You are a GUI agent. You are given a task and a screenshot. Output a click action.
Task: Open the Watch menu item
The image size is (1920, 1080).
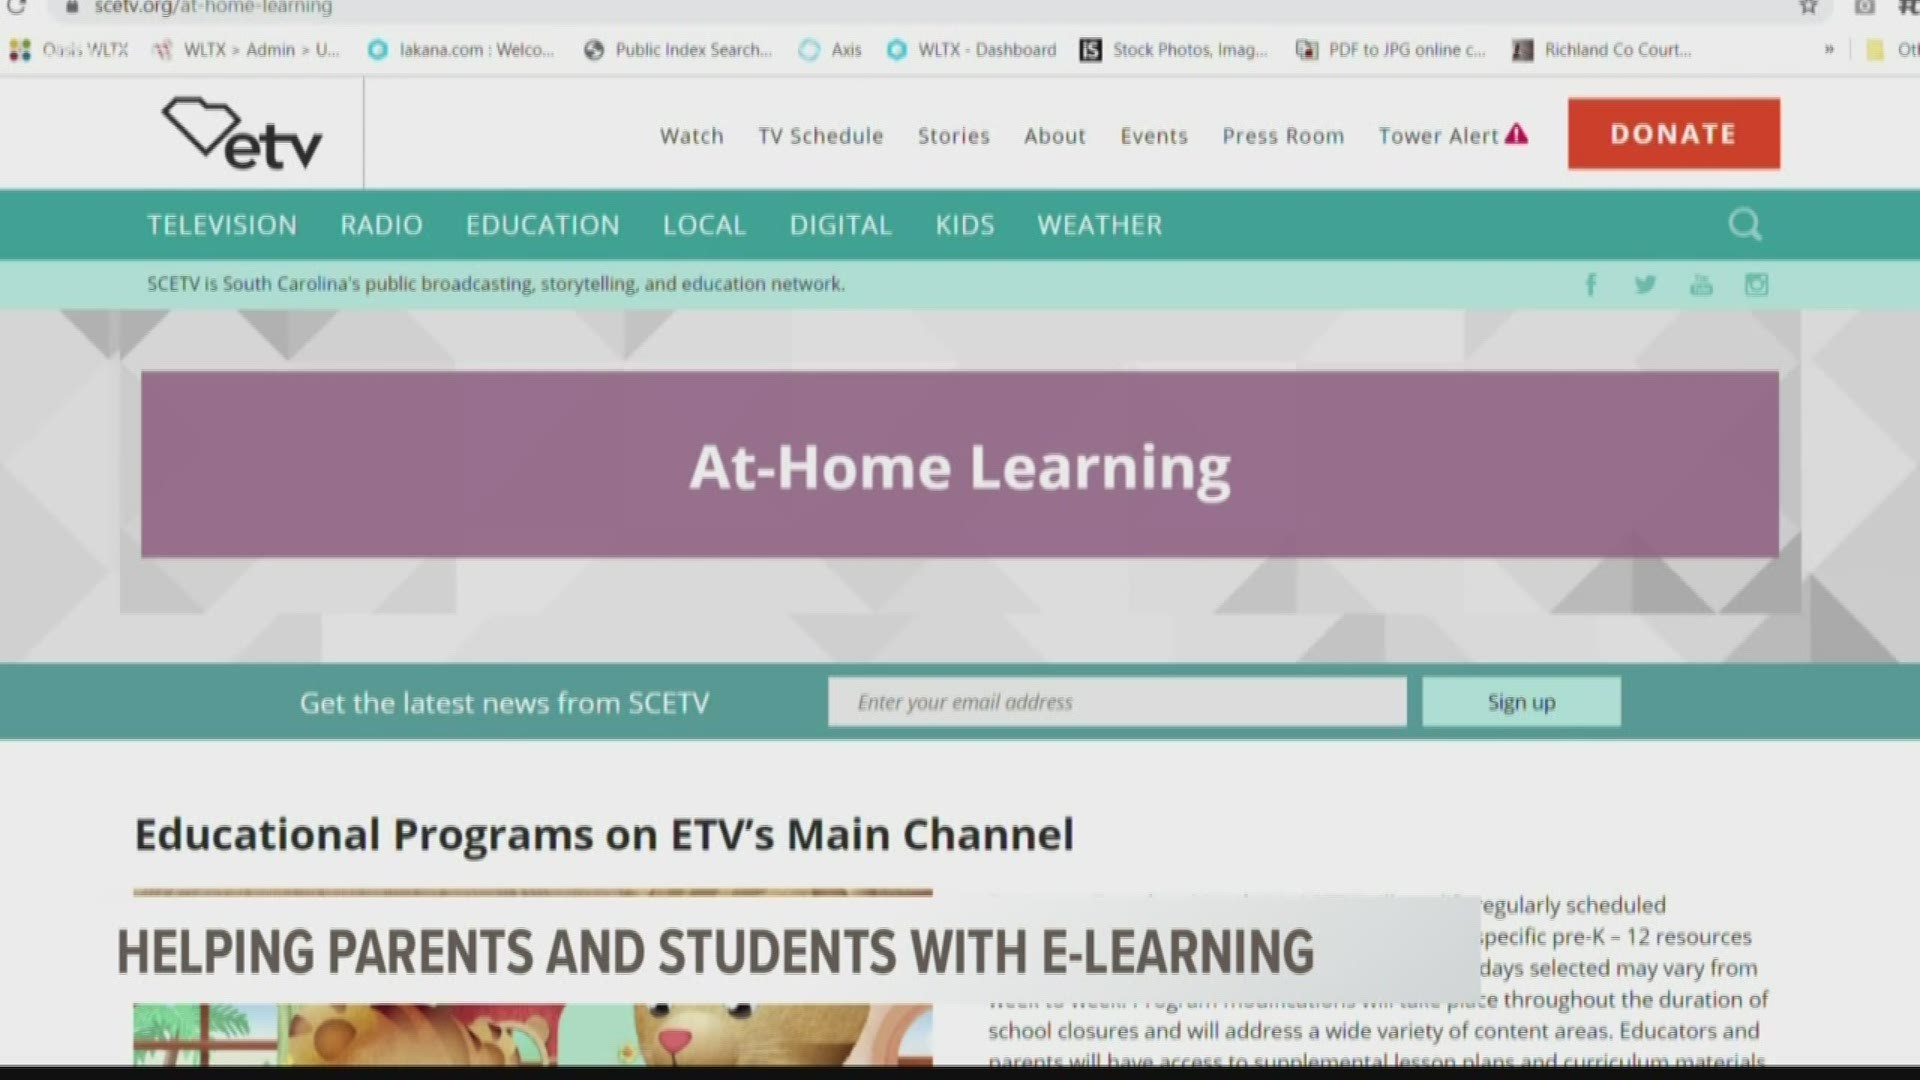tap(691, 135)
